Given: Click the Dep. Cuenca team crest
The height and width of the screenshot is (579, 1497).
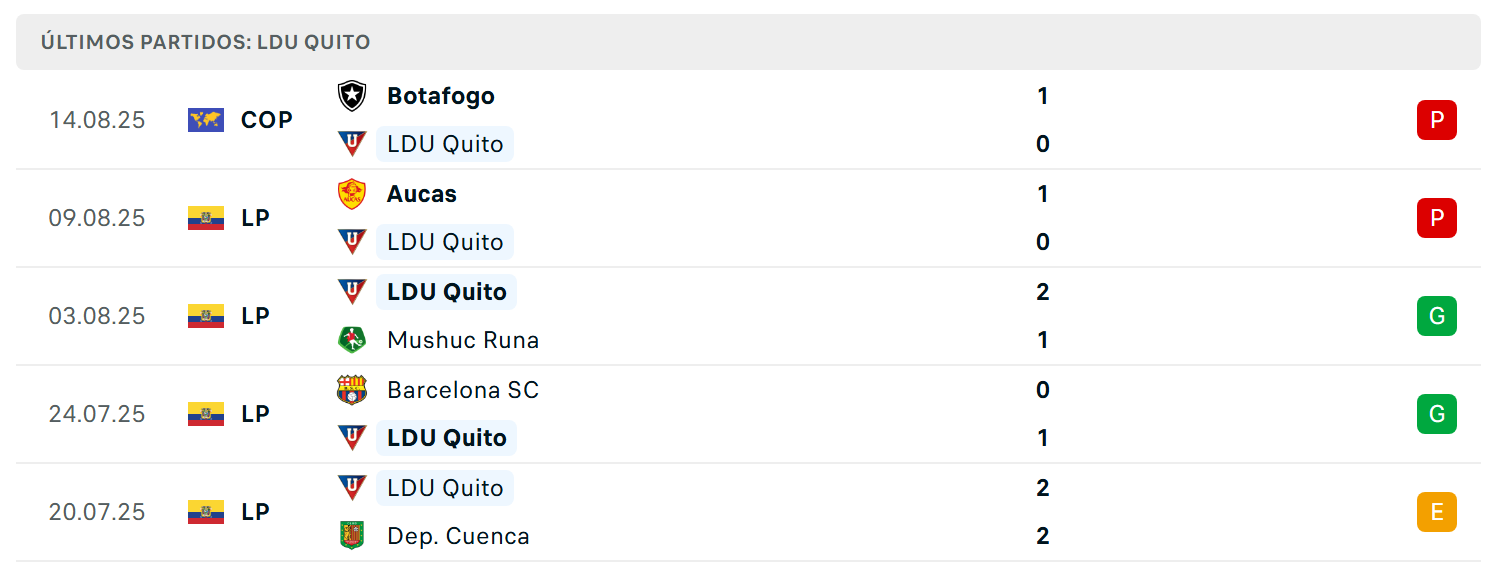Looking at the screenshot, I should tap(352, 536).
